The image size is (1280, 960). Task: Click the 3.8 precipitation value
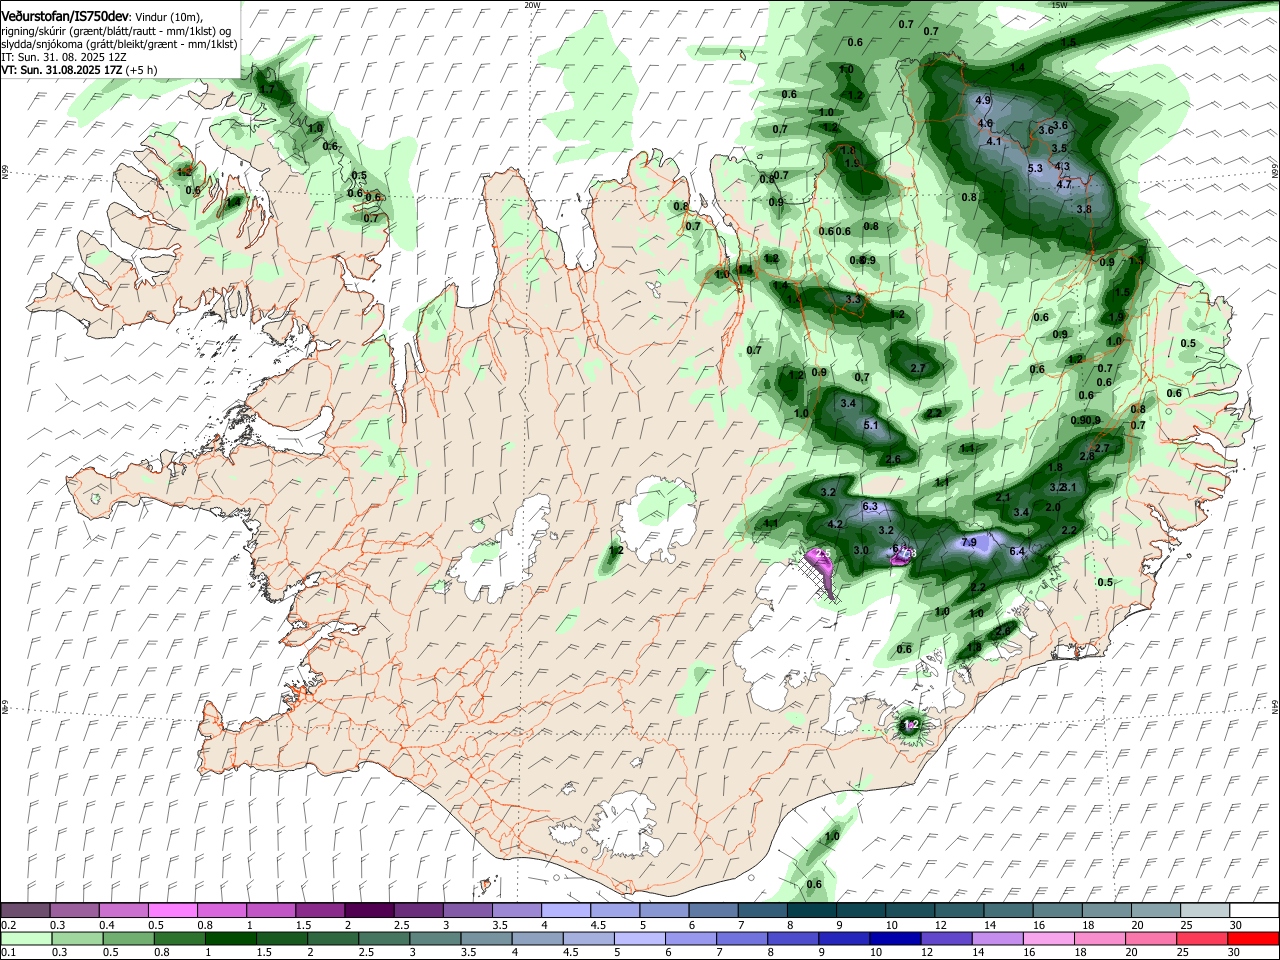(1084, 210)
